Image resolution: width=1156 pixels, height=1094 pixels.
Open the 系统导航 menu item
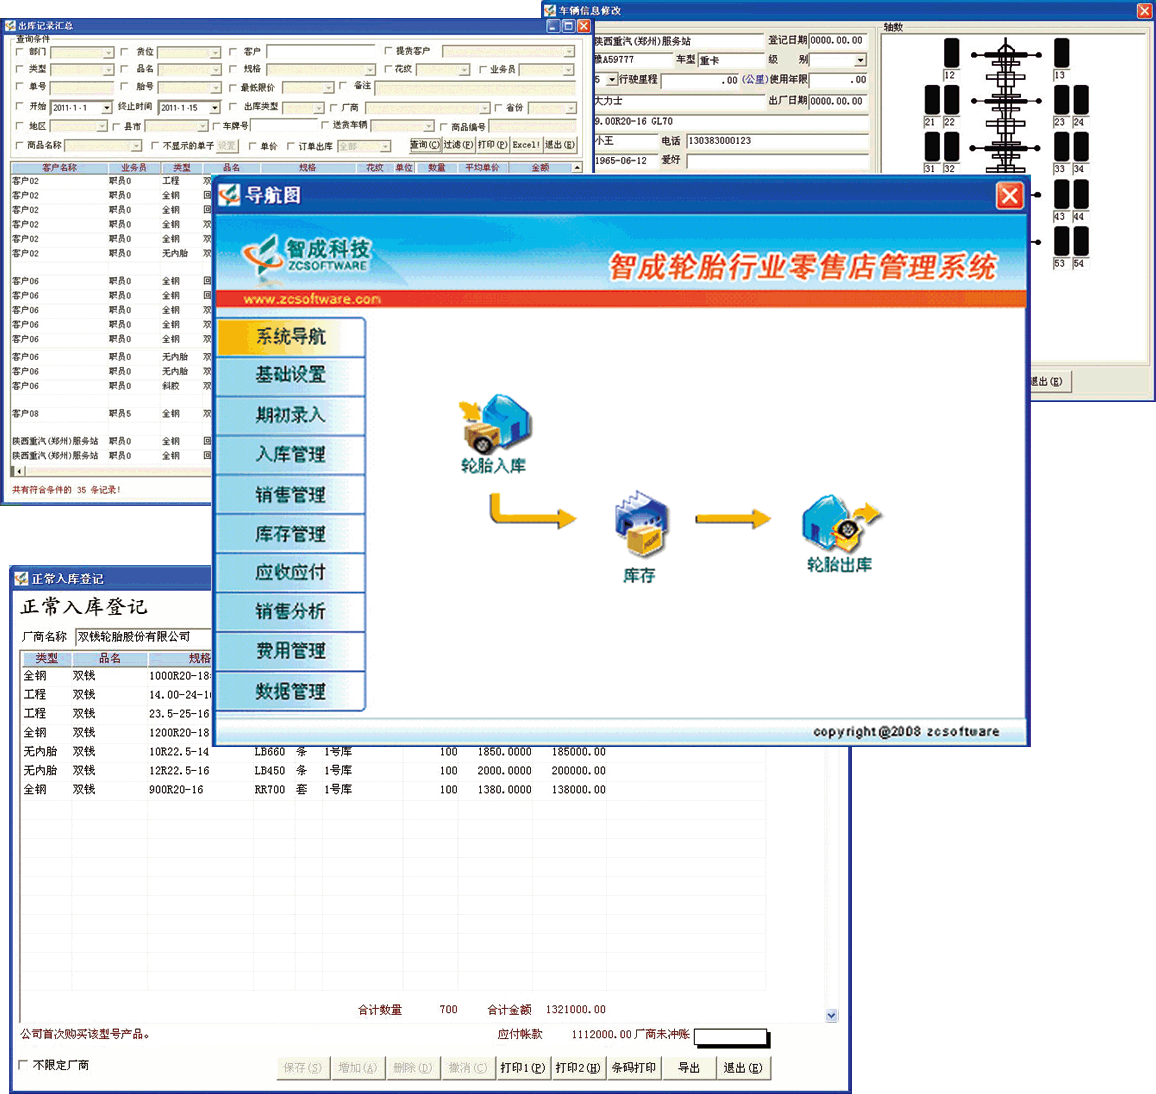click(x=290, y=337)
